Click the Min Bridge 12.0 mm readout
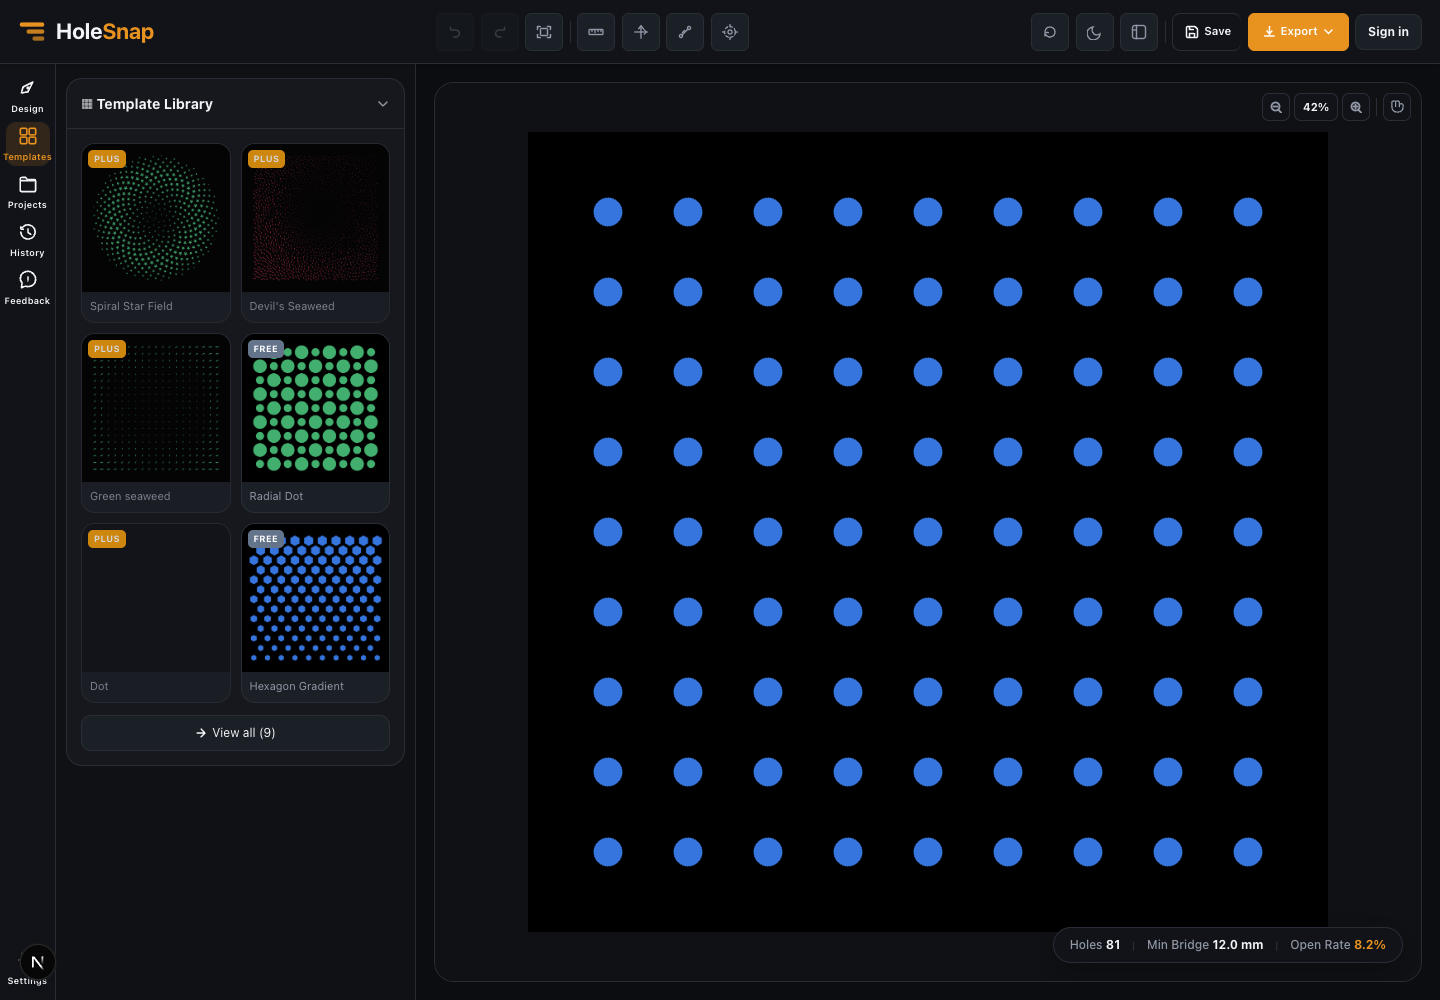 [1205, 945]
